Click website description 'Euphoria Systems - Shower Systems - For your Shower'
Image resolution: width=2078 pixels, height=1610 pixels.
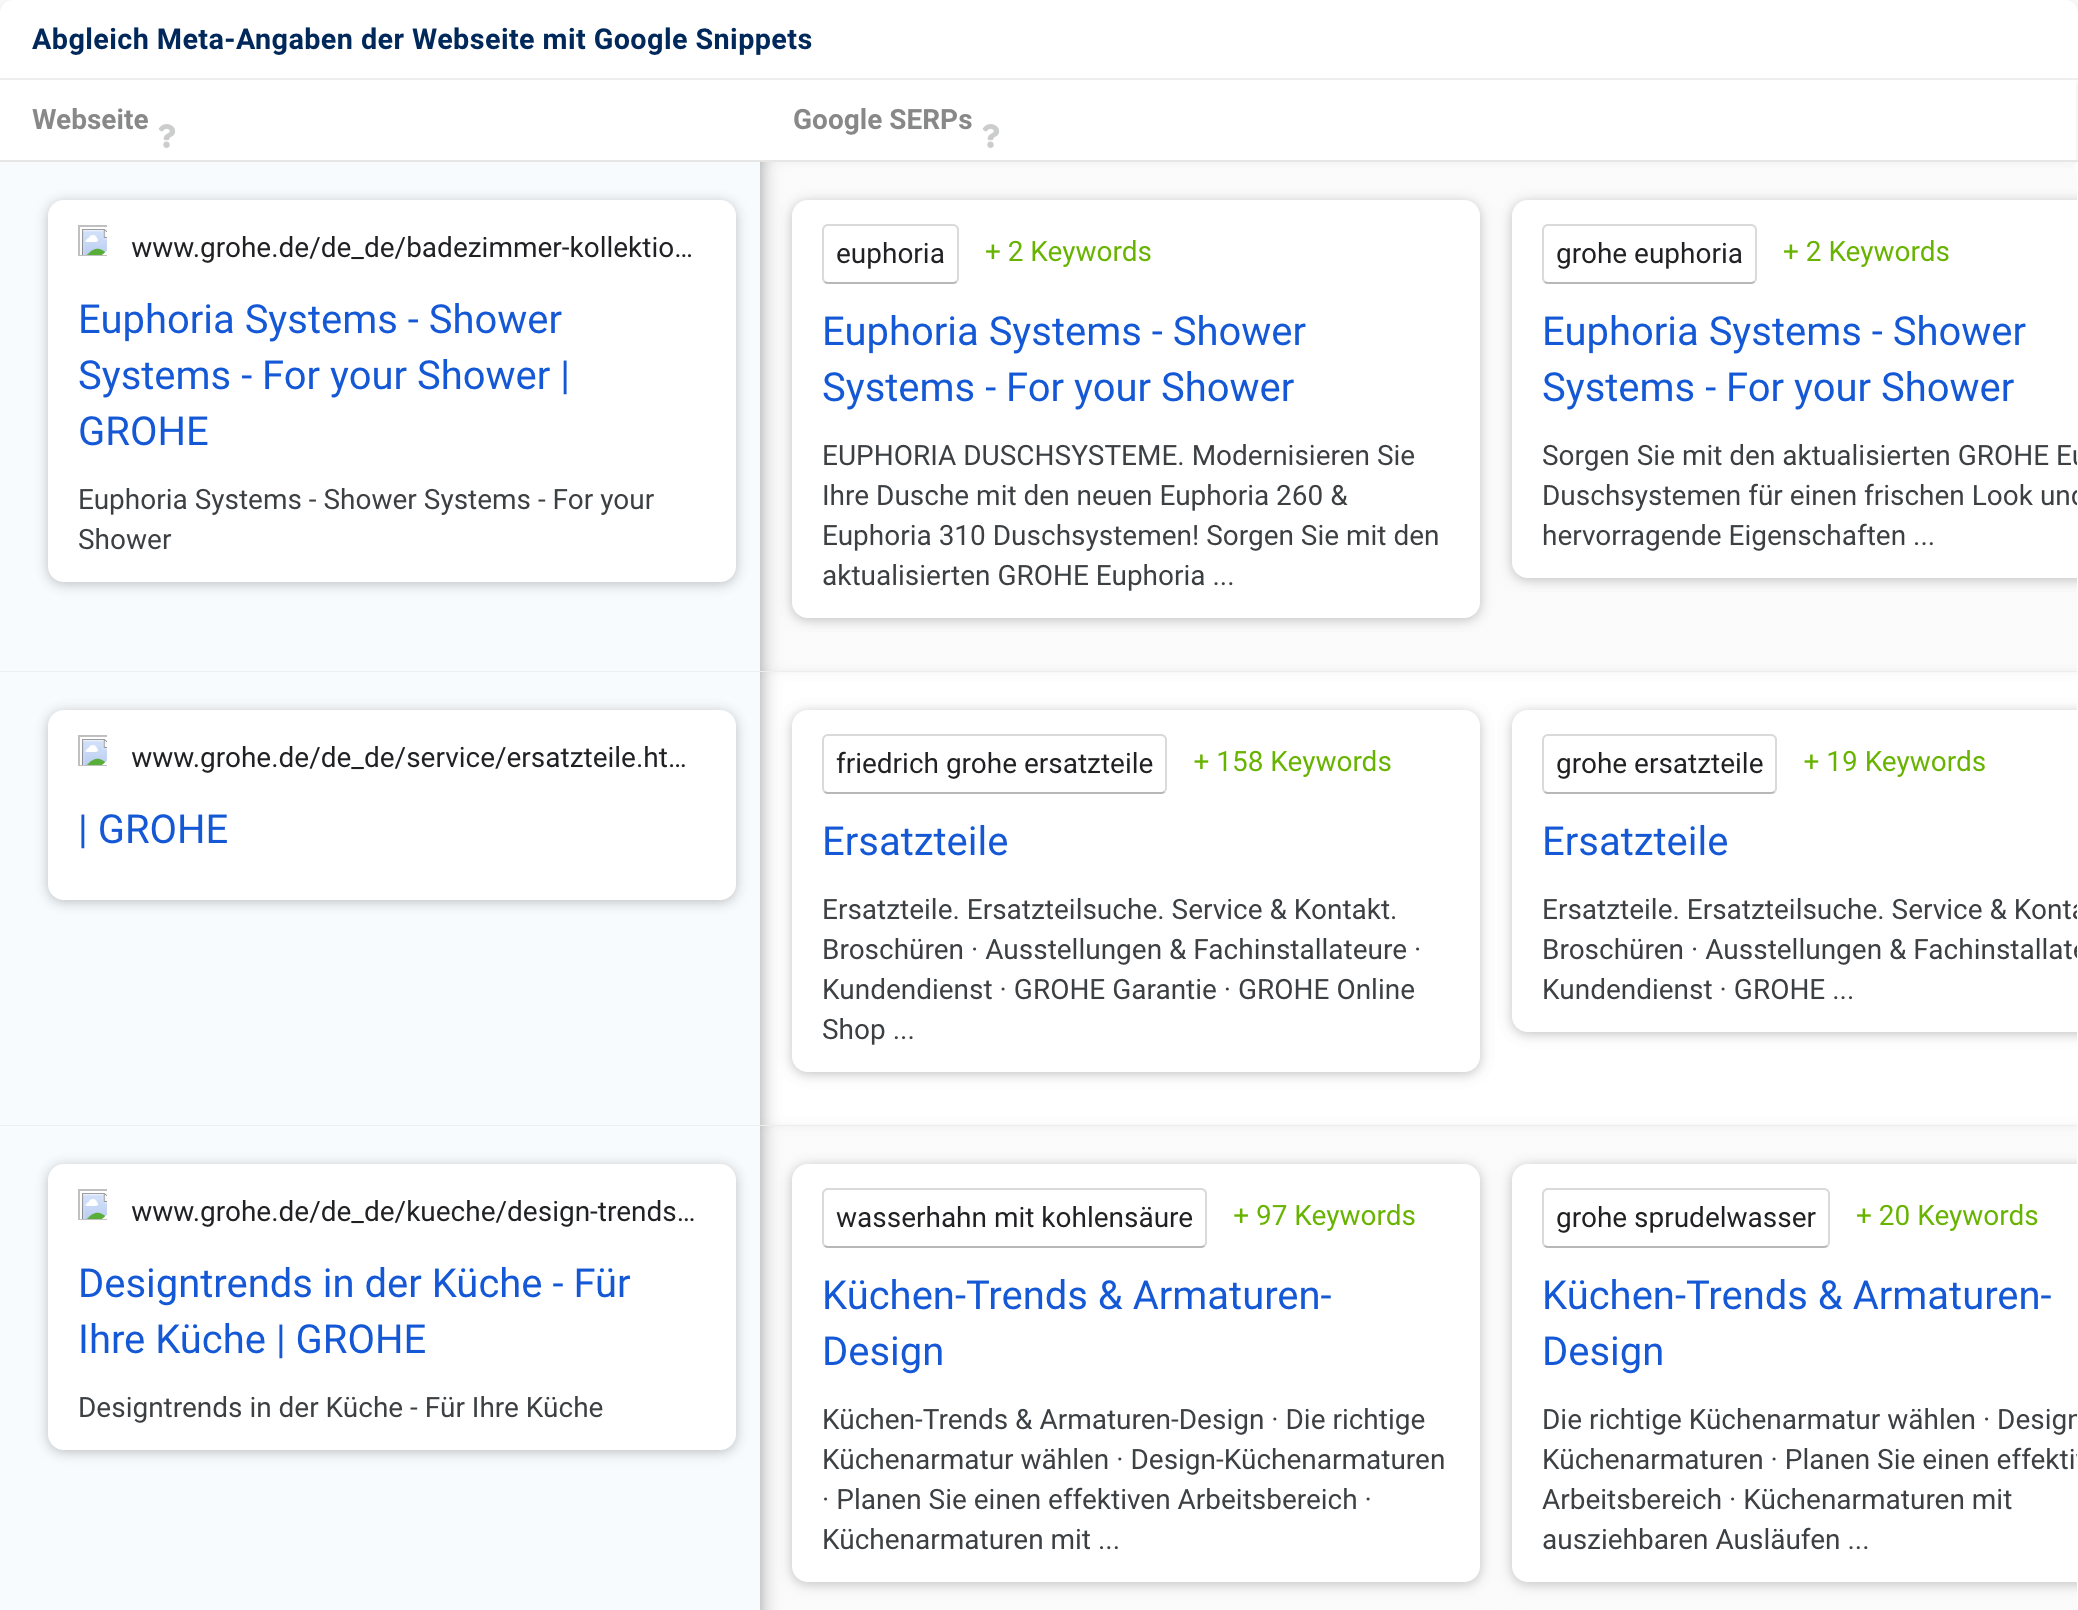[366, 520]
